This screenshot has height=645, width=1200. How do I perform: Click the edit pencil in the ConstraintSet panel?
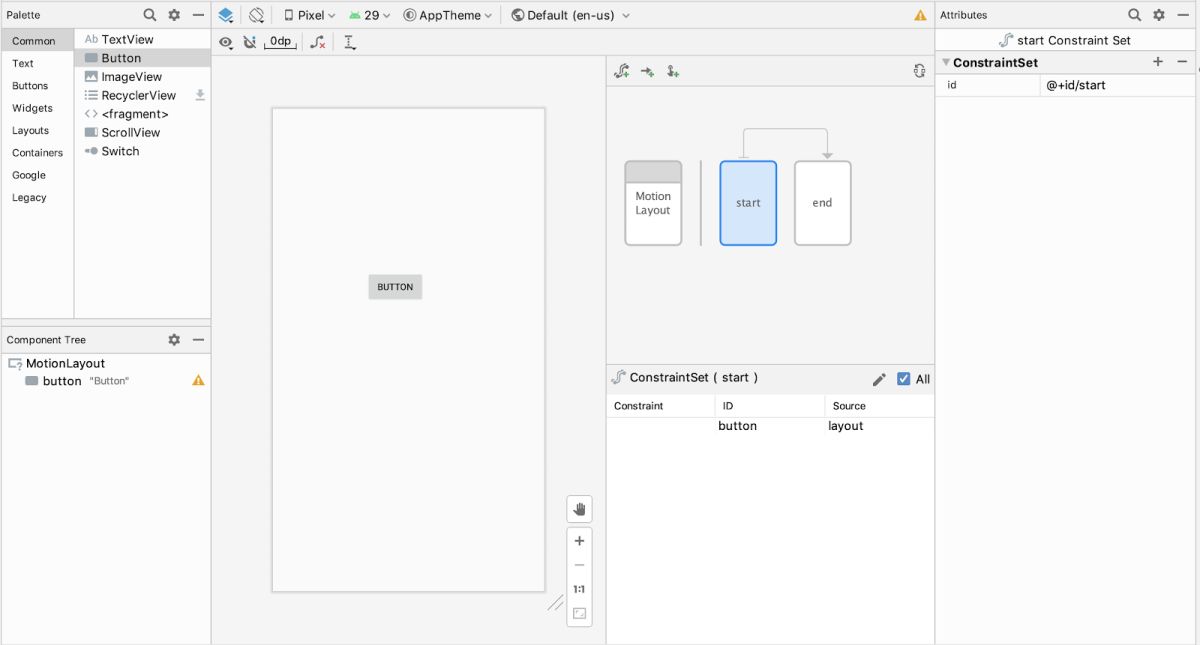pyautogui.click(x=879, y=379)
